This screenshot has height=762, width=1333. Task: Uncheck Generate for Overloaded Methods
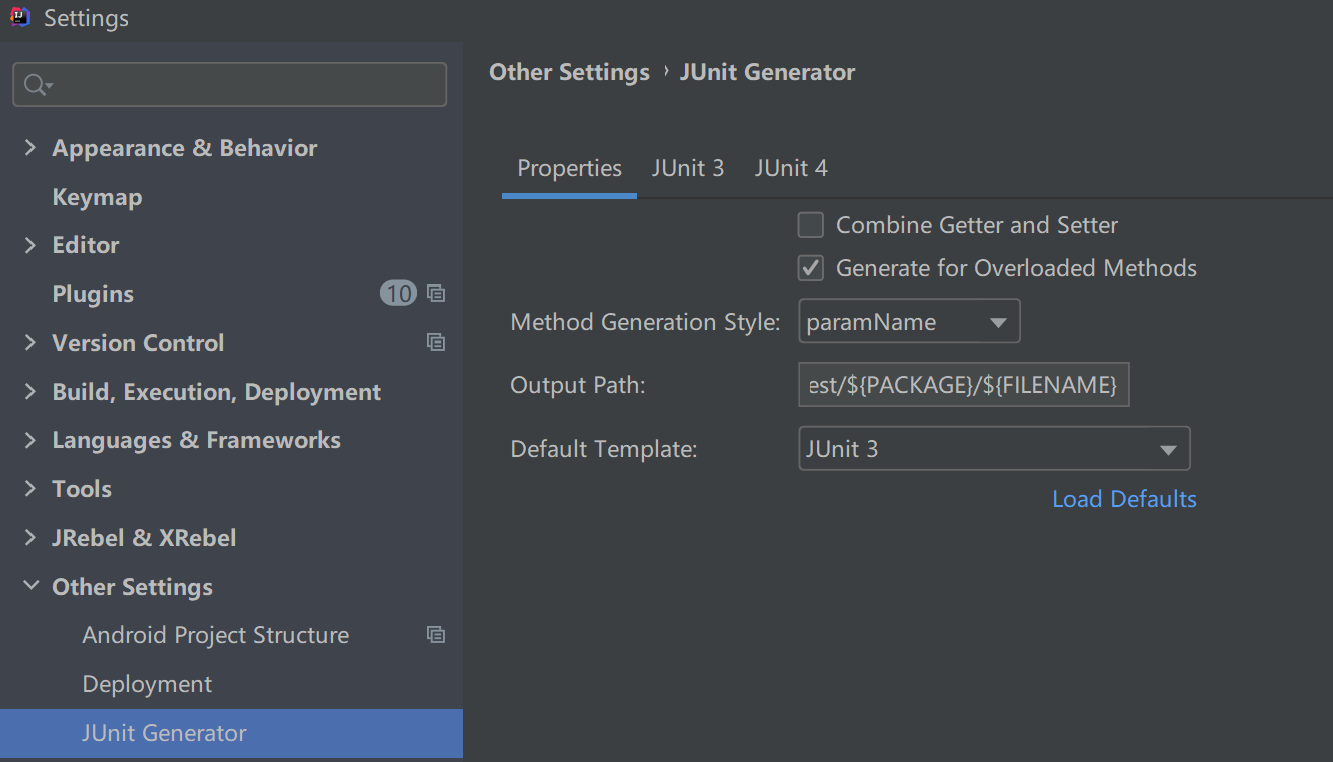810,267
